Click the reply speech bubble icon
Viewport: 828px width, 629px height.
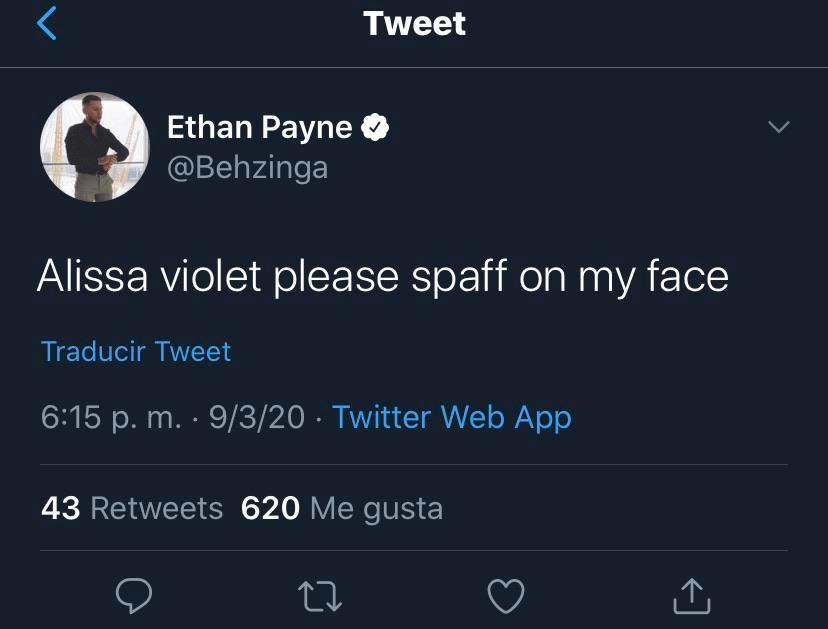point(134,596)
